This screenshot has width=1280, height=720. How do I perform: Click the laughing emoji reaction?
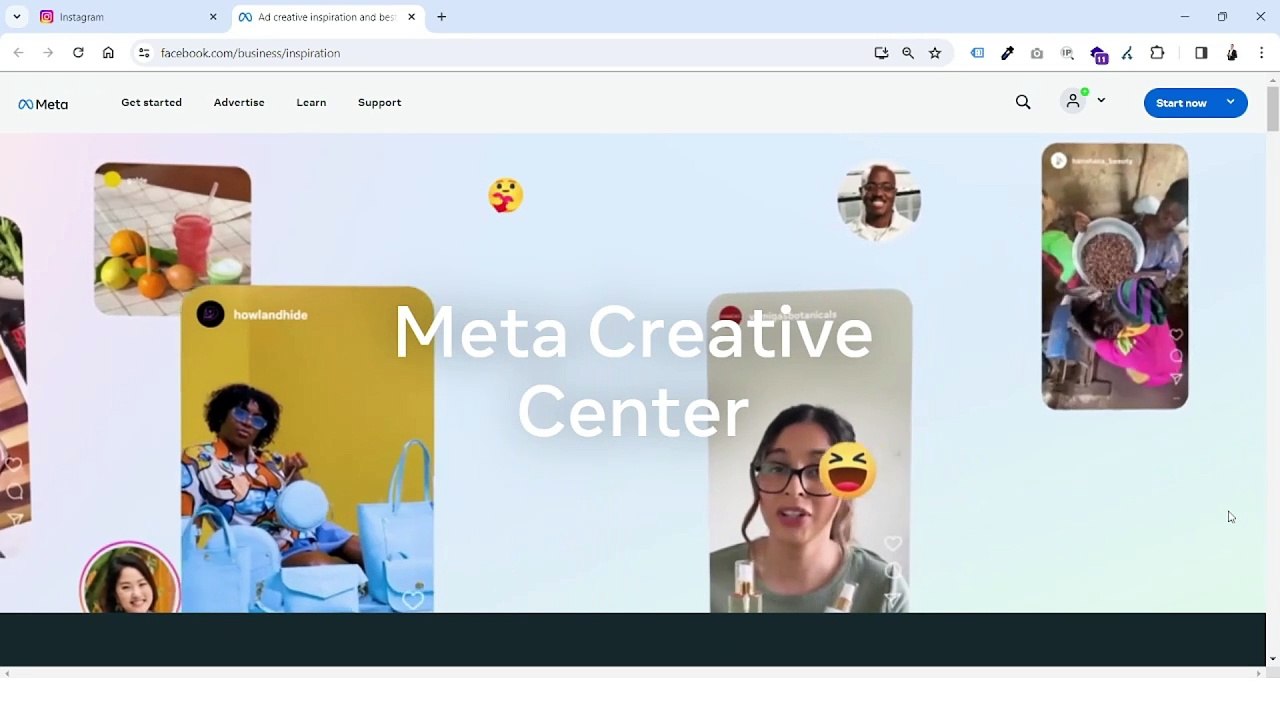847,470
